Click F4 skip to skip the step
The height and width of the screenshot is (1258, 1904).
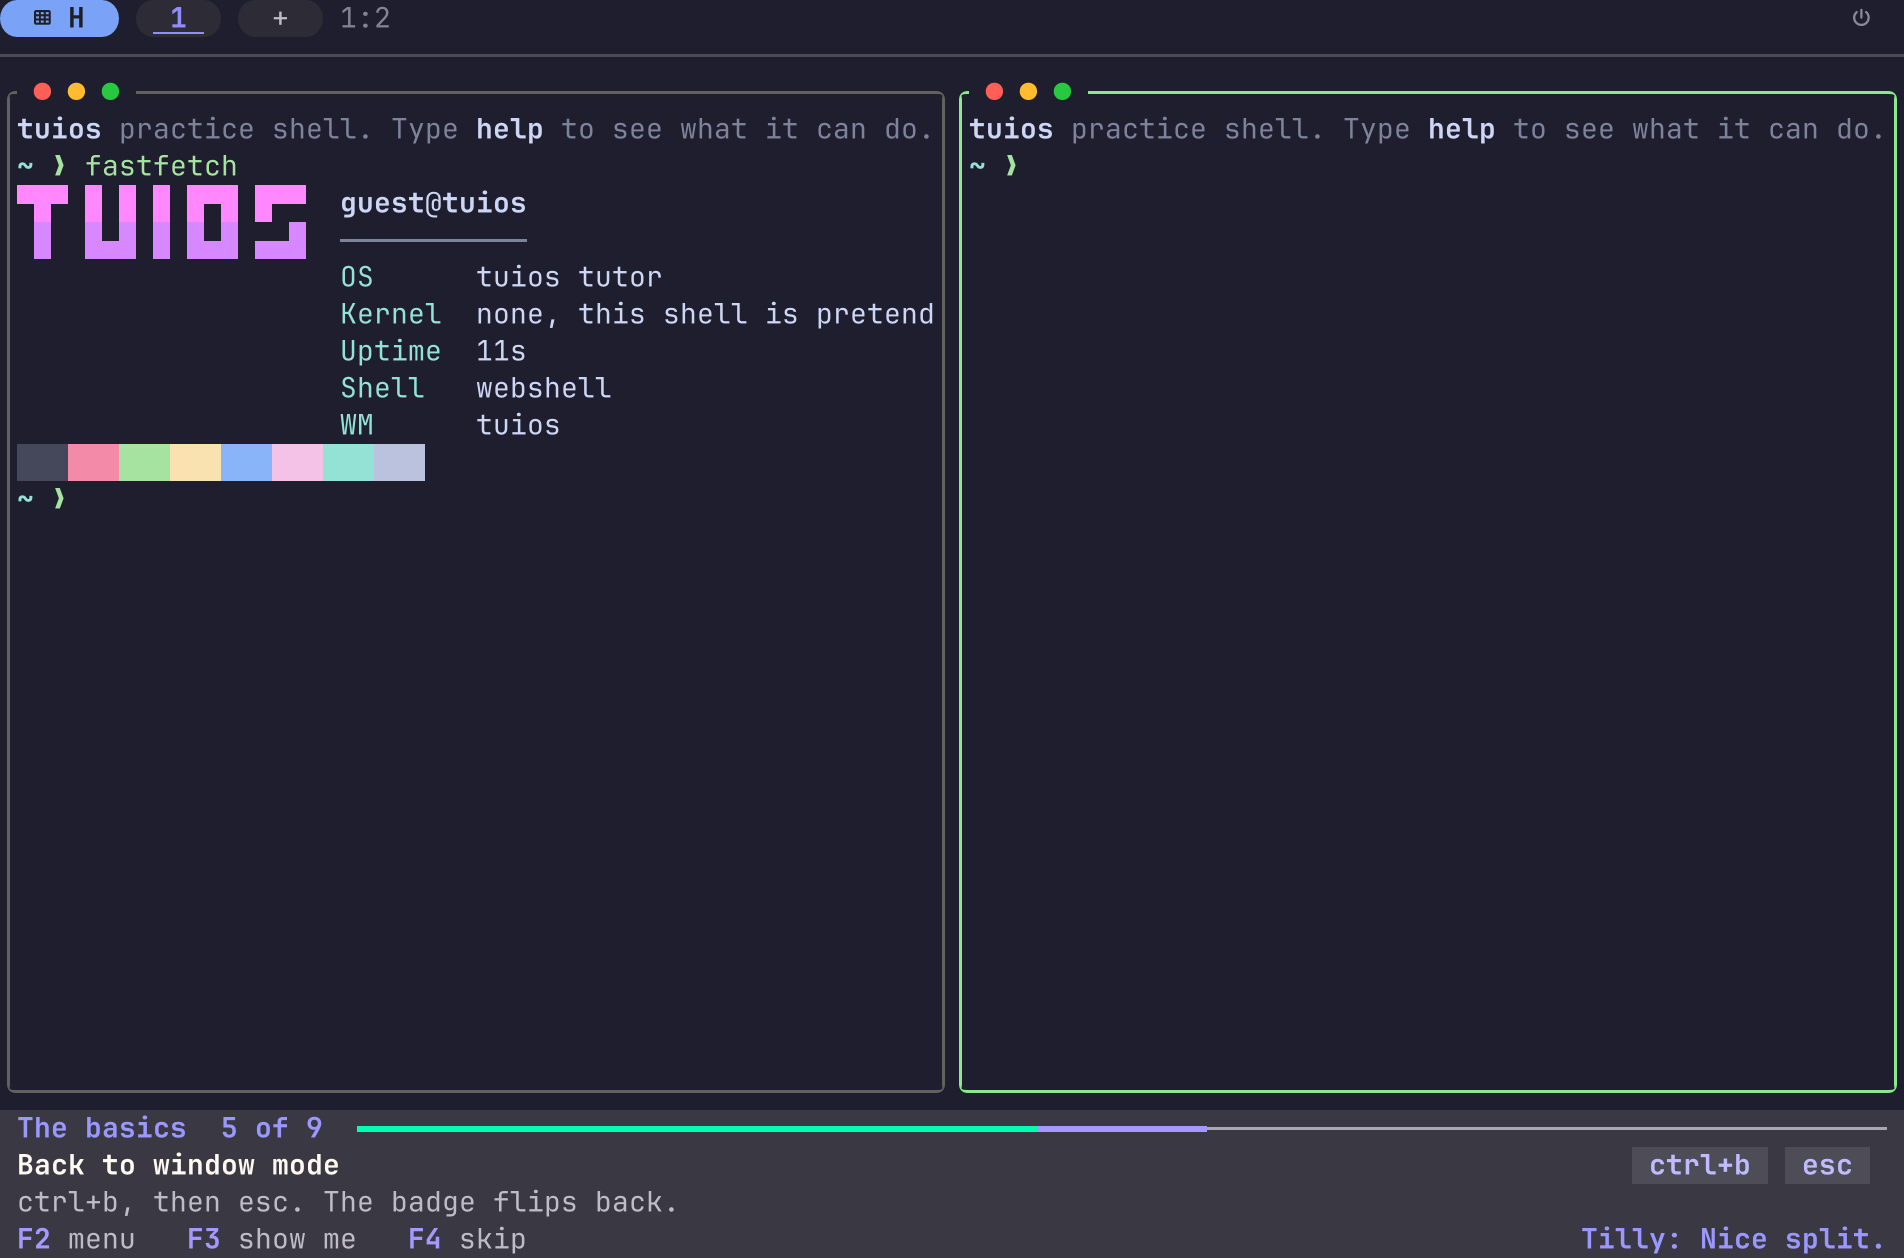(467, 1239)
